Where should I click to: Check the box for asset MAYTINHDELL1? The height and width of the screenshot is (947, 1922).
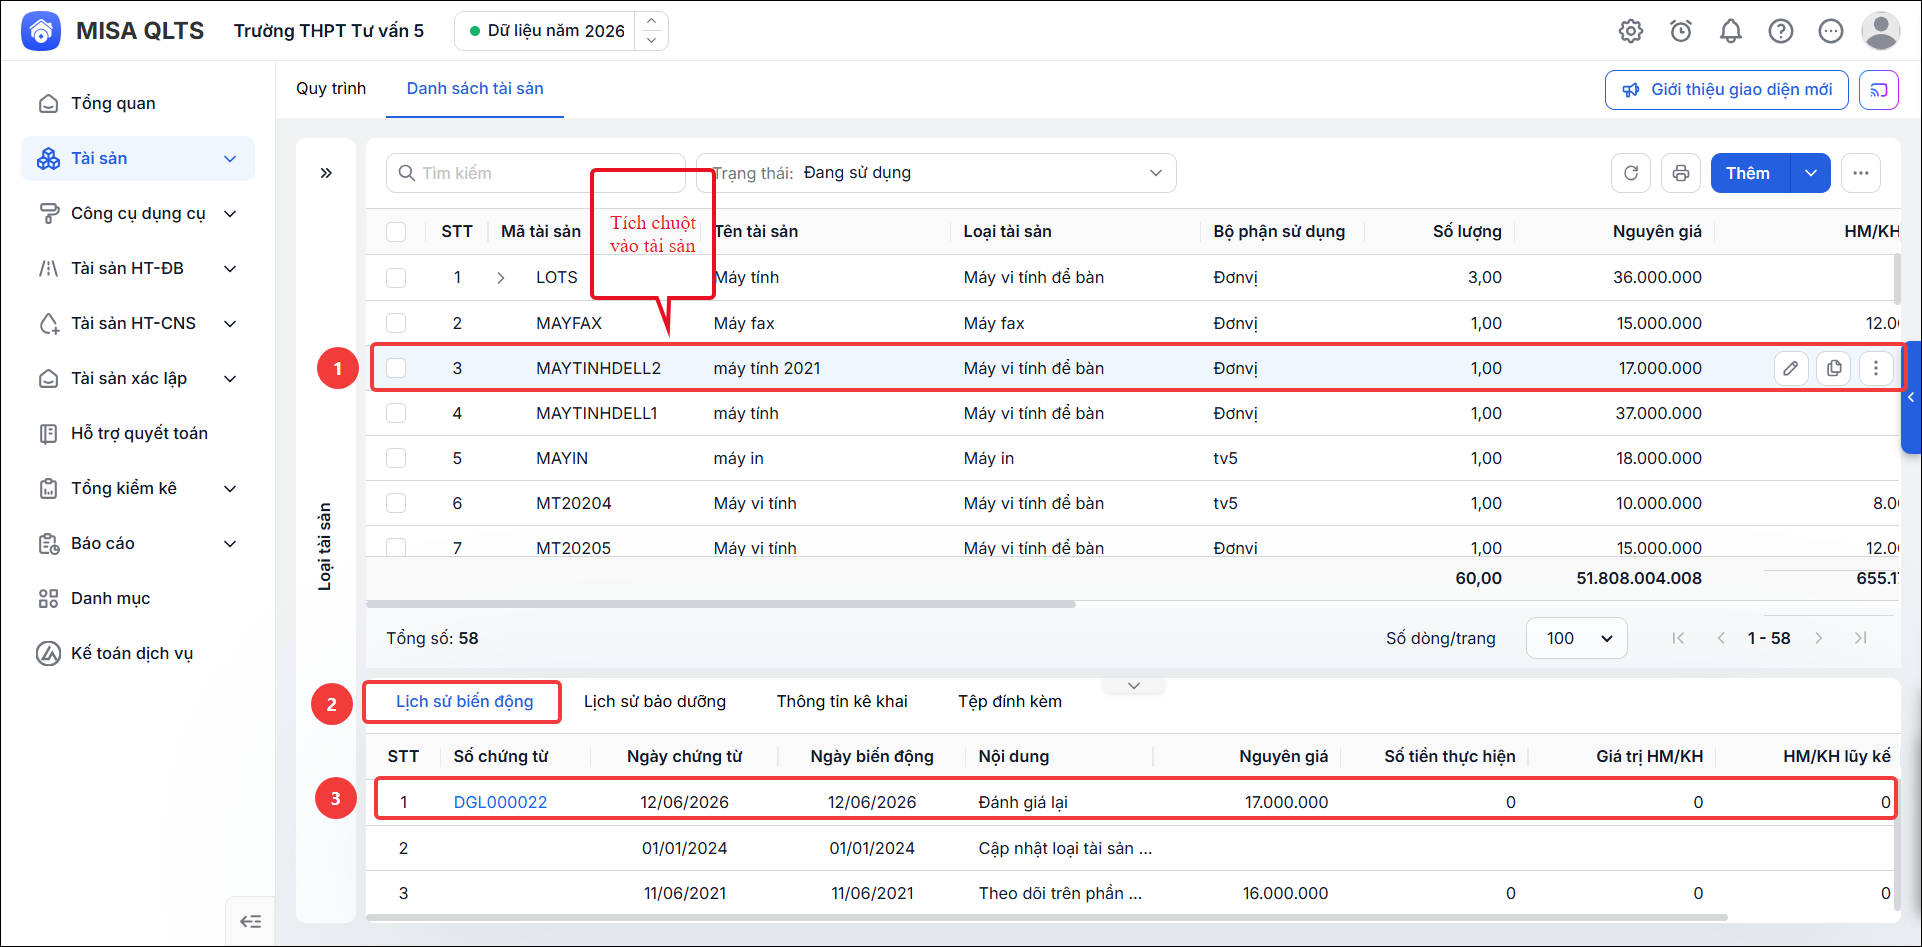(x=396, y=413)
